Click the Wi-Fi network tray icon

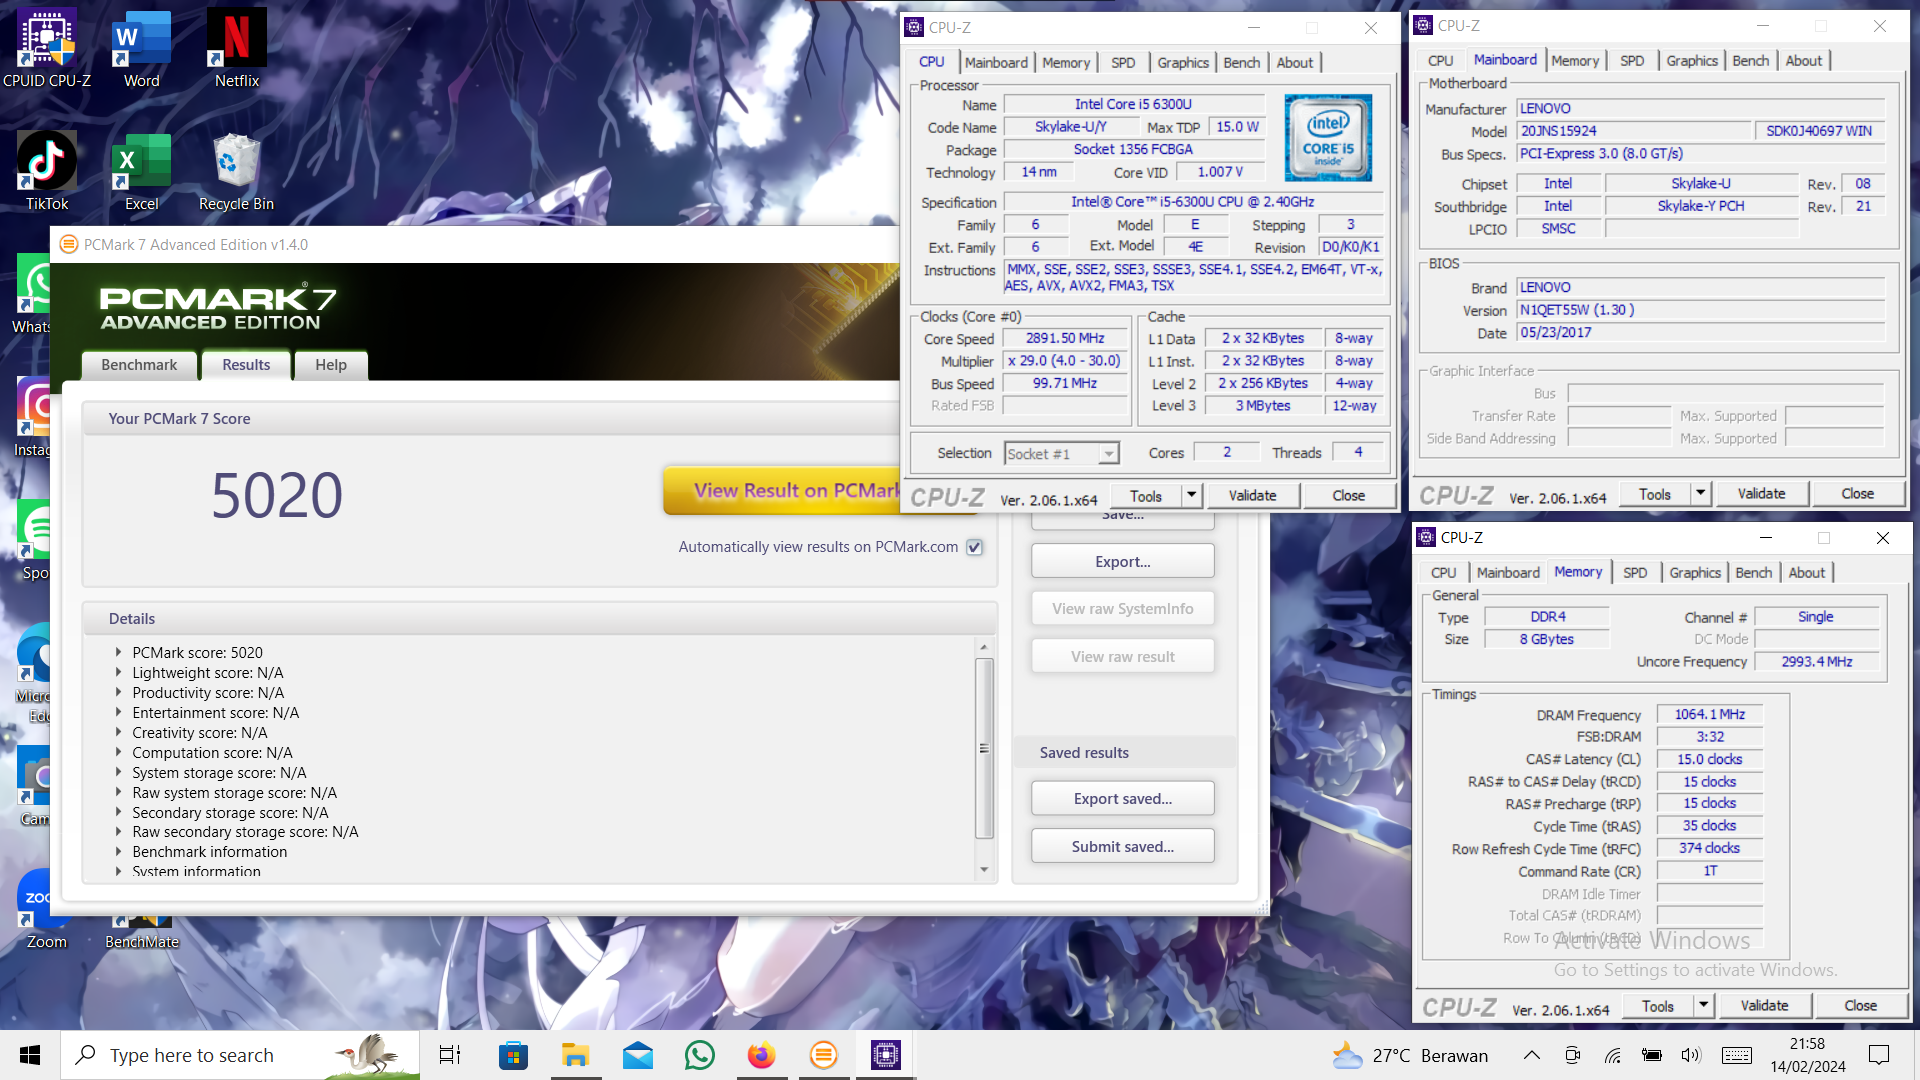(1612, 1055)
